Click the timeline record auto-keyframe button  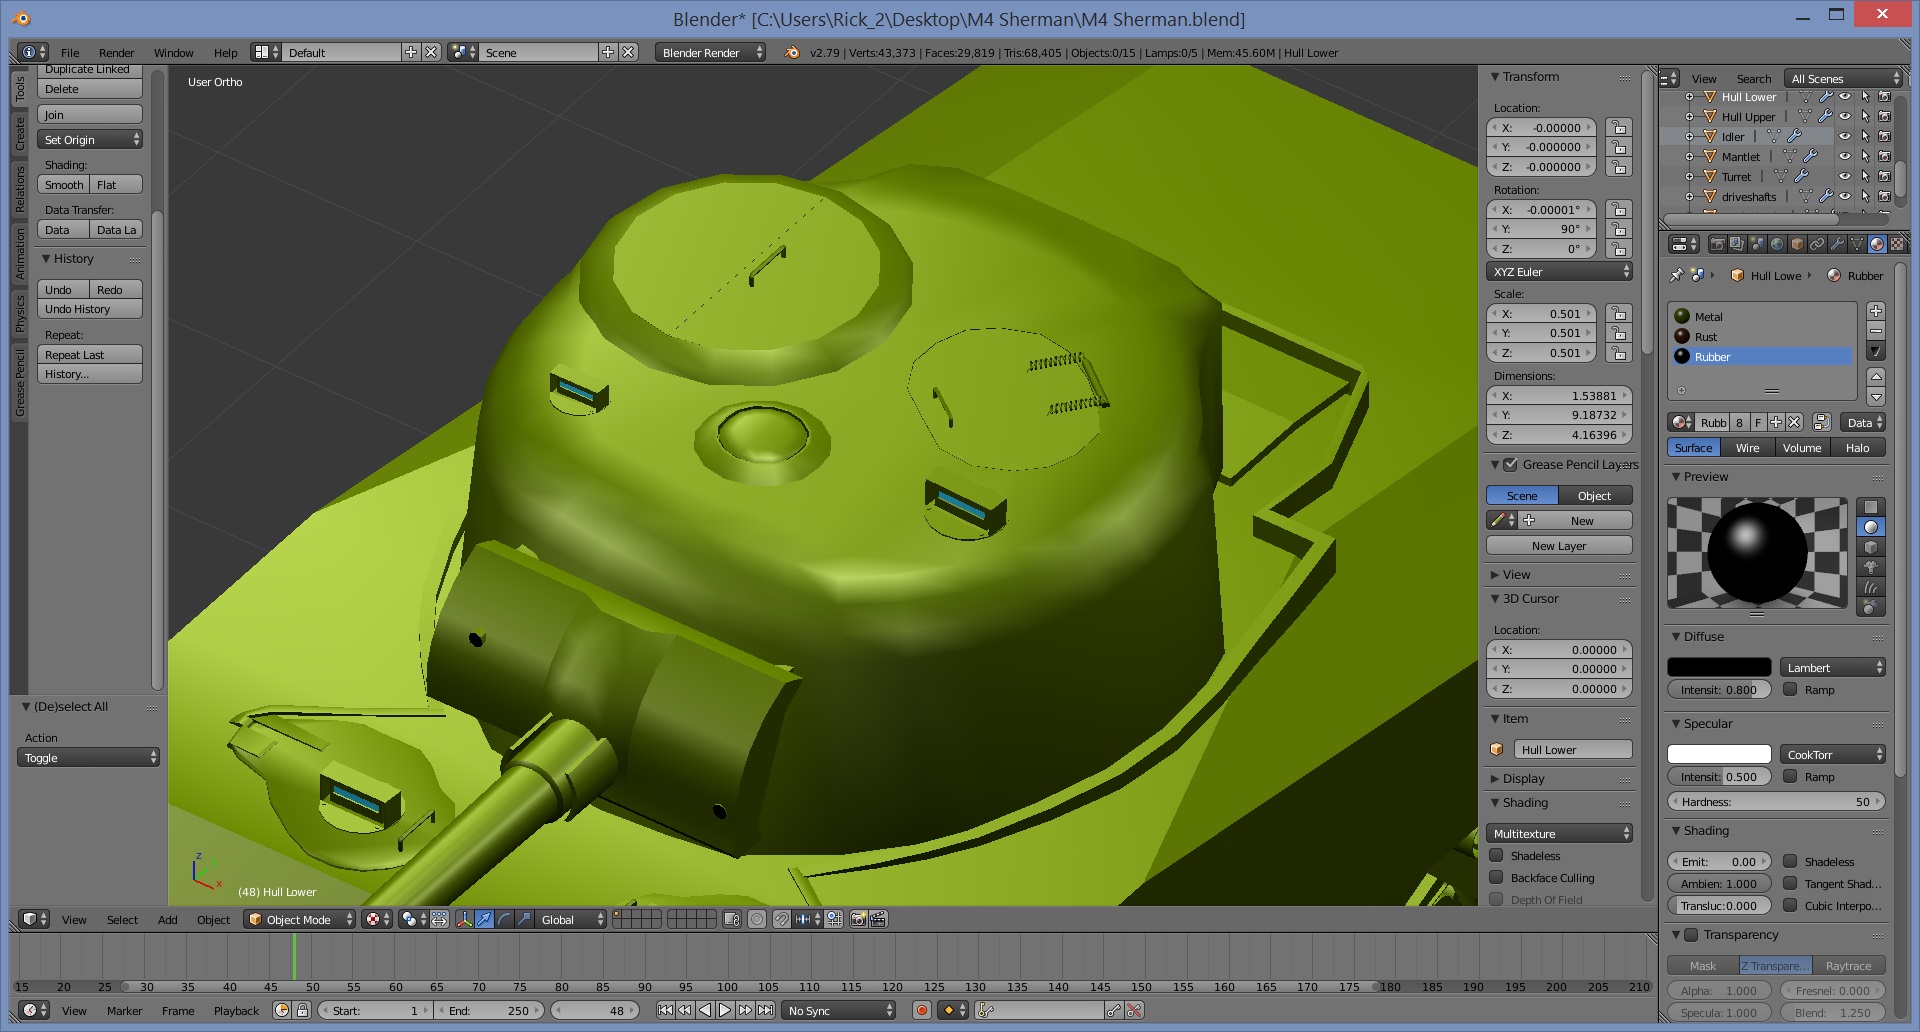tap(922, 1011)
